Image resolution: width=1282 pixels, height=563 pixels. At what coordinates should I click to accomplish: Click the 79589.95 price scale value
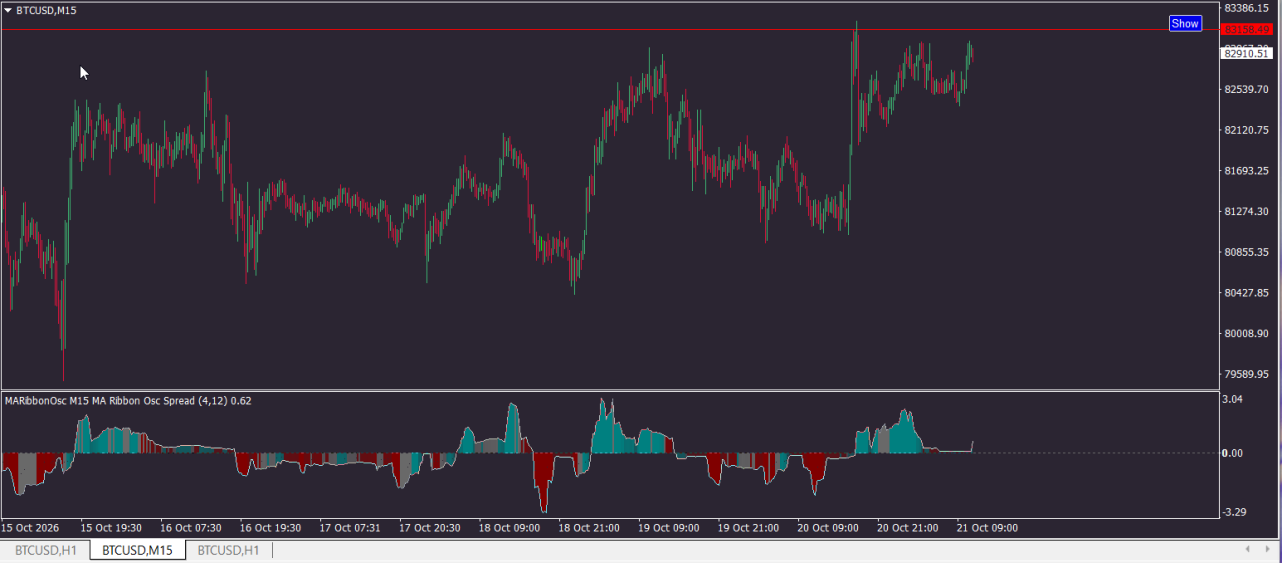click(1246, 374)
